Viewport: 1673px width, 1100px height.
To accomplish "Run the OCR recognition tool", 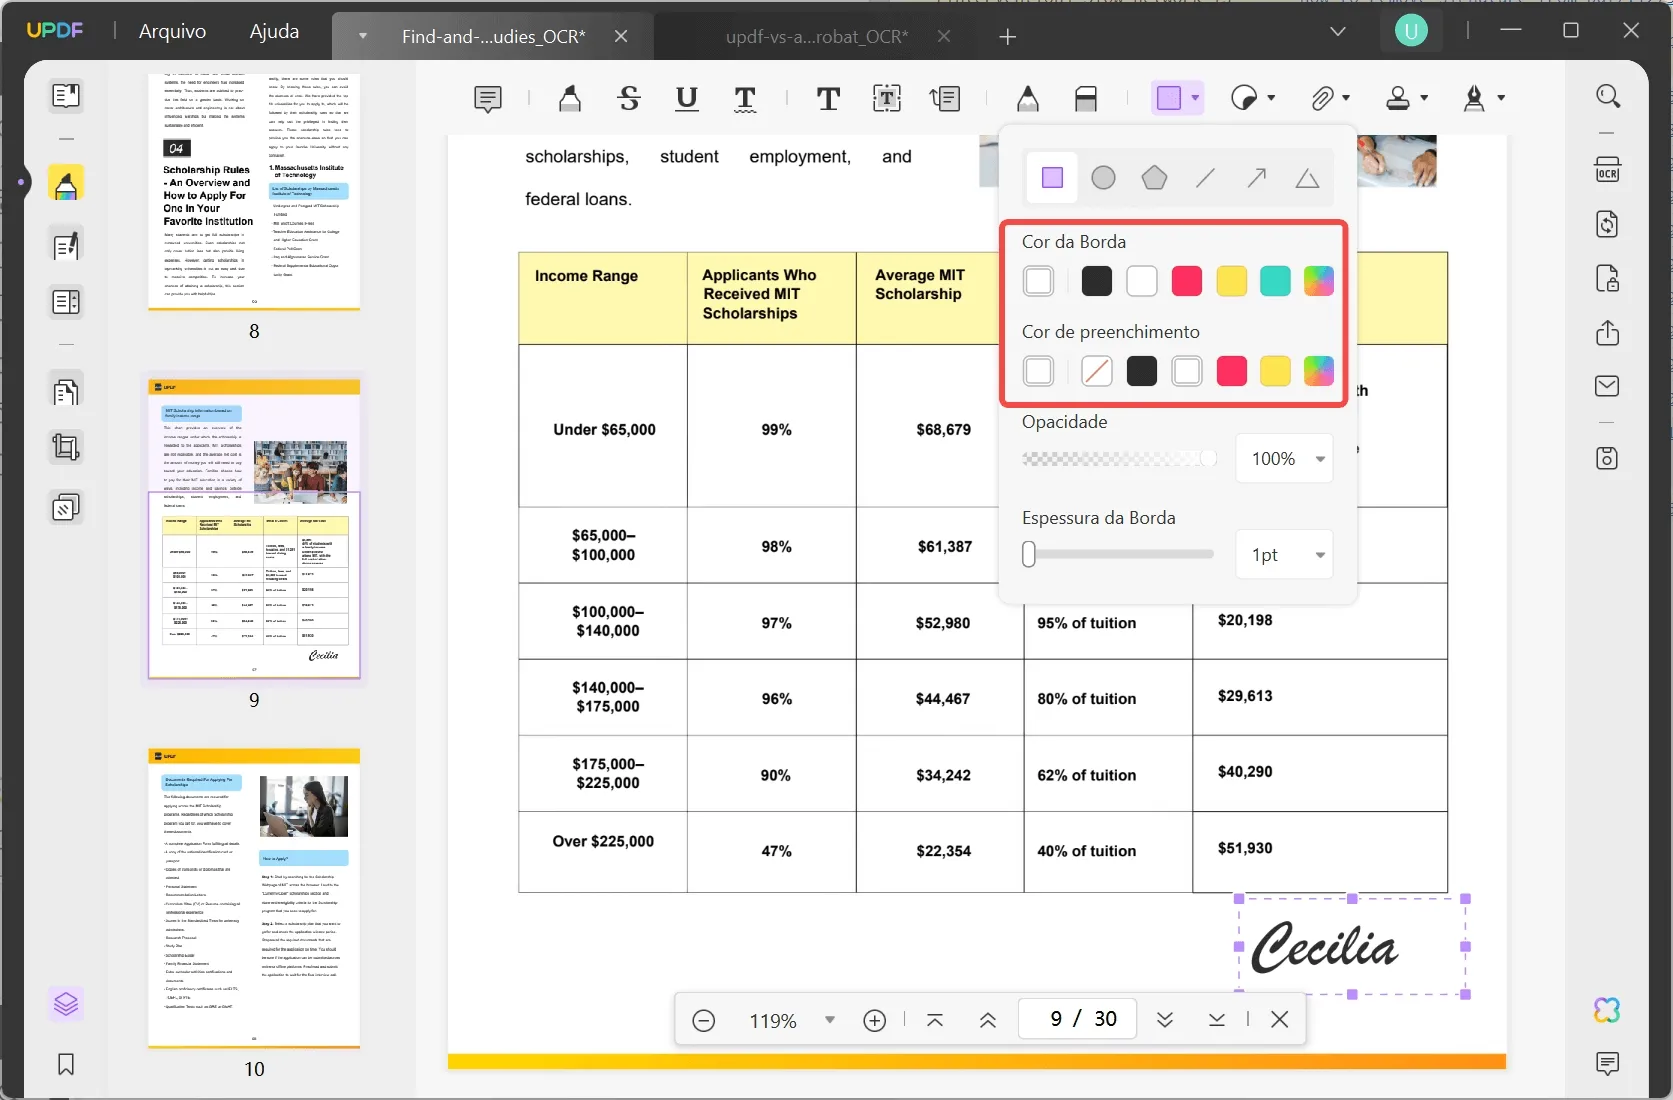I will pos(1608,169).
